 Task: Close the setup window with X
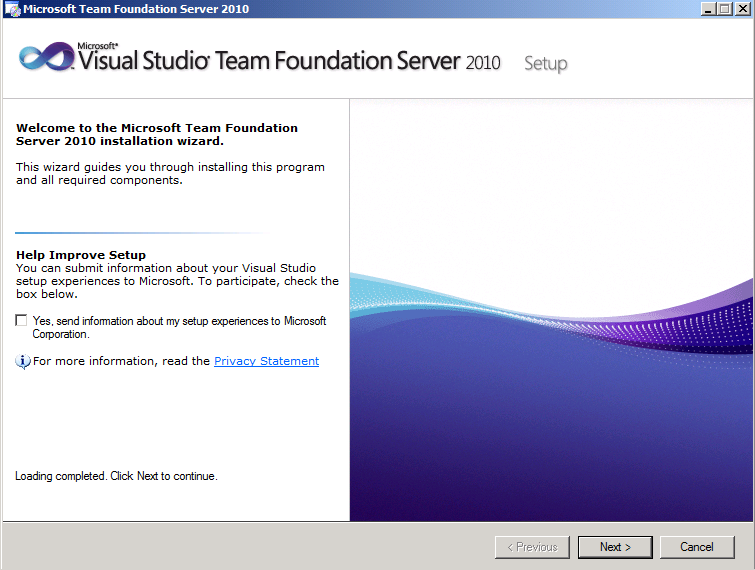[742, 9]
